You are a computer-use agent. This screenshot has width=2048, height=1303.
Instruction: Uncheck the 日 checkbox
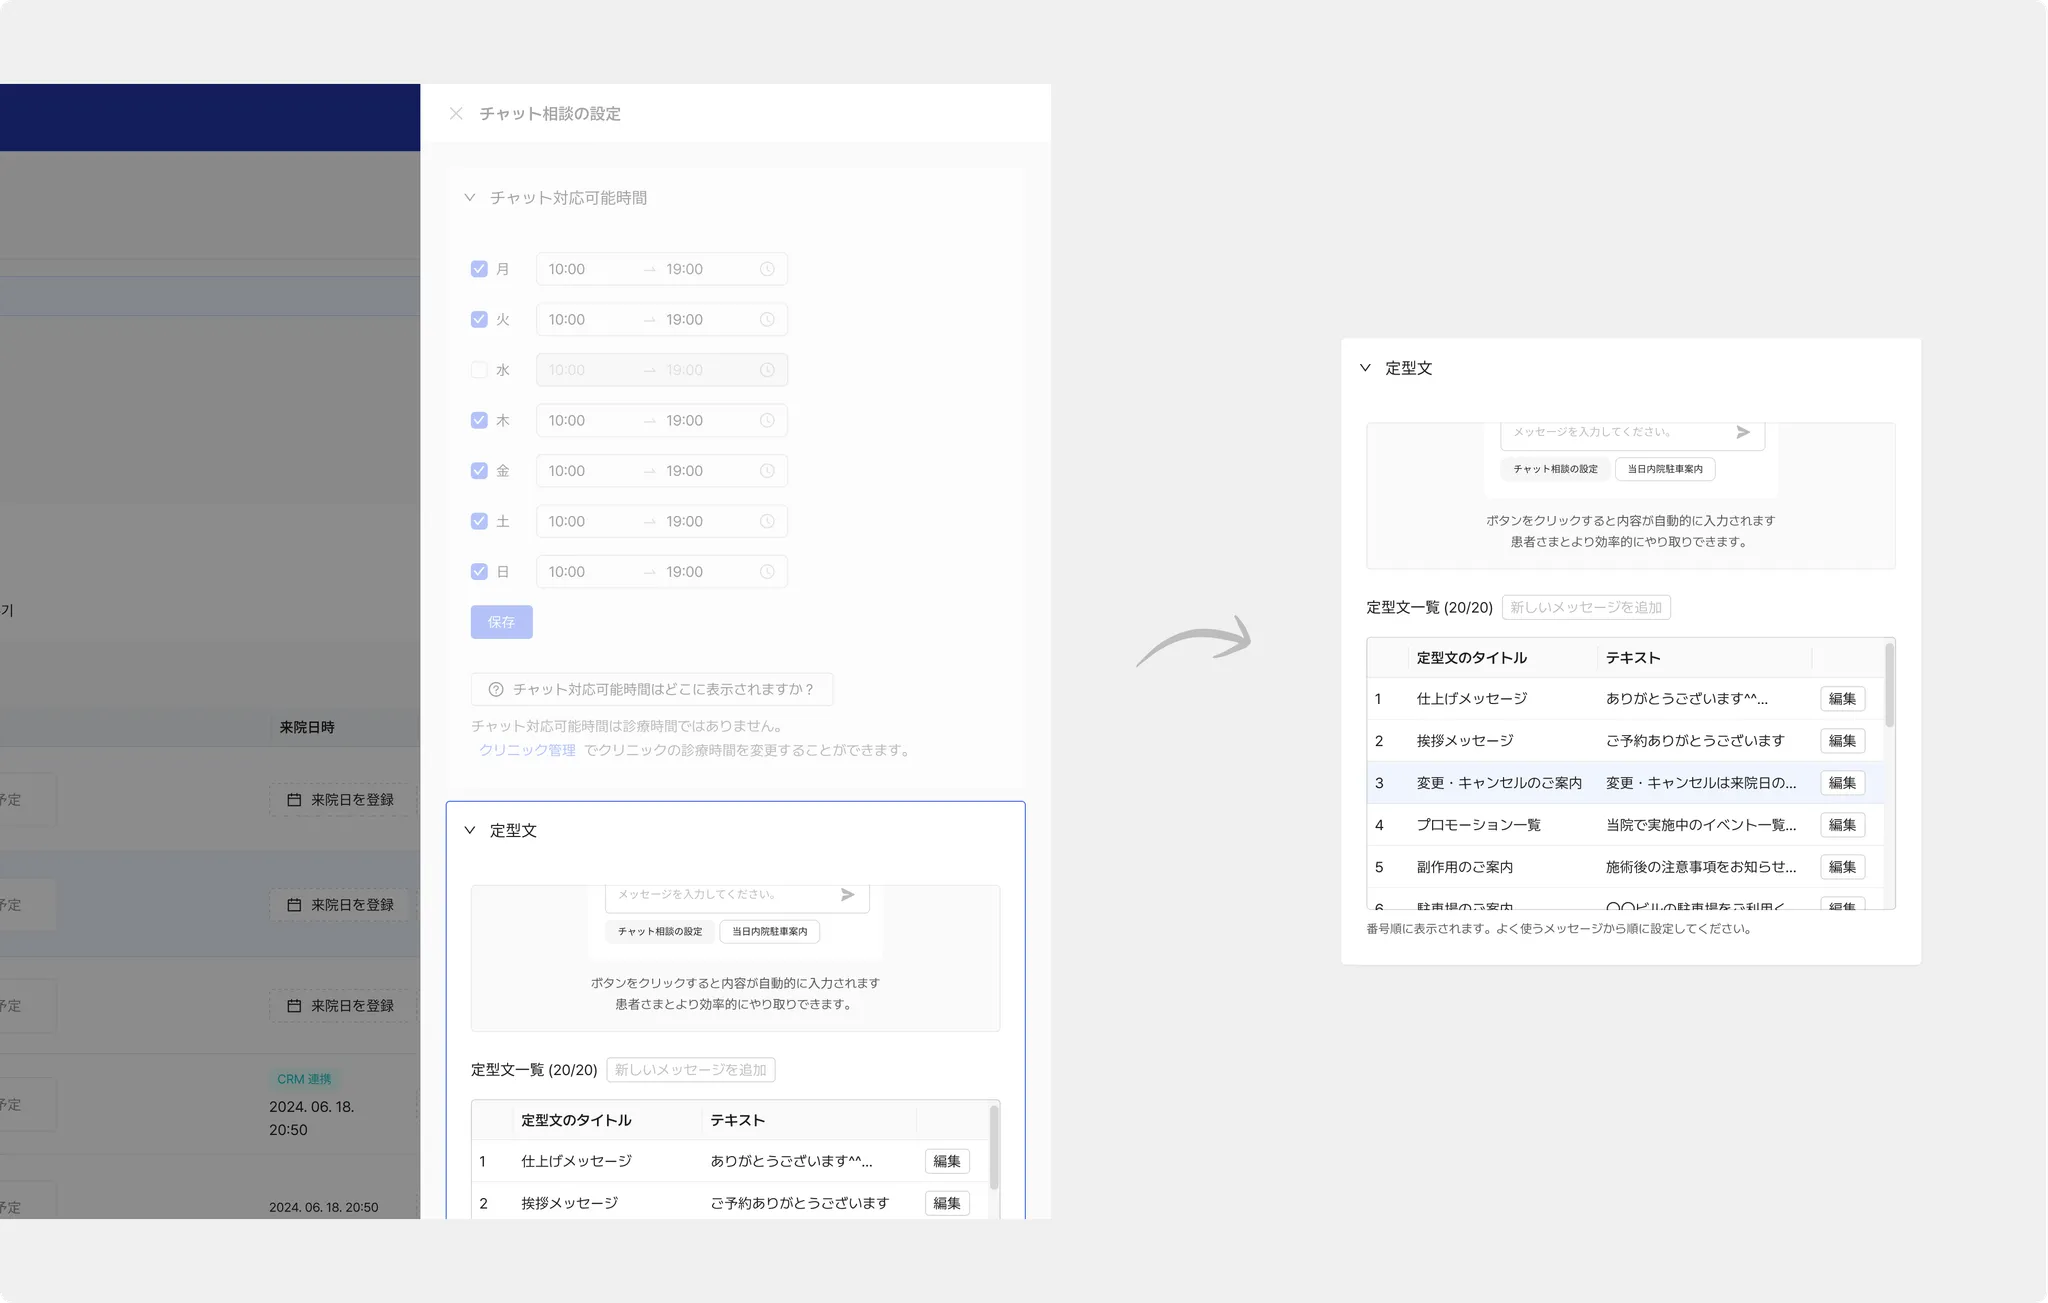click(x=479, y=572)
